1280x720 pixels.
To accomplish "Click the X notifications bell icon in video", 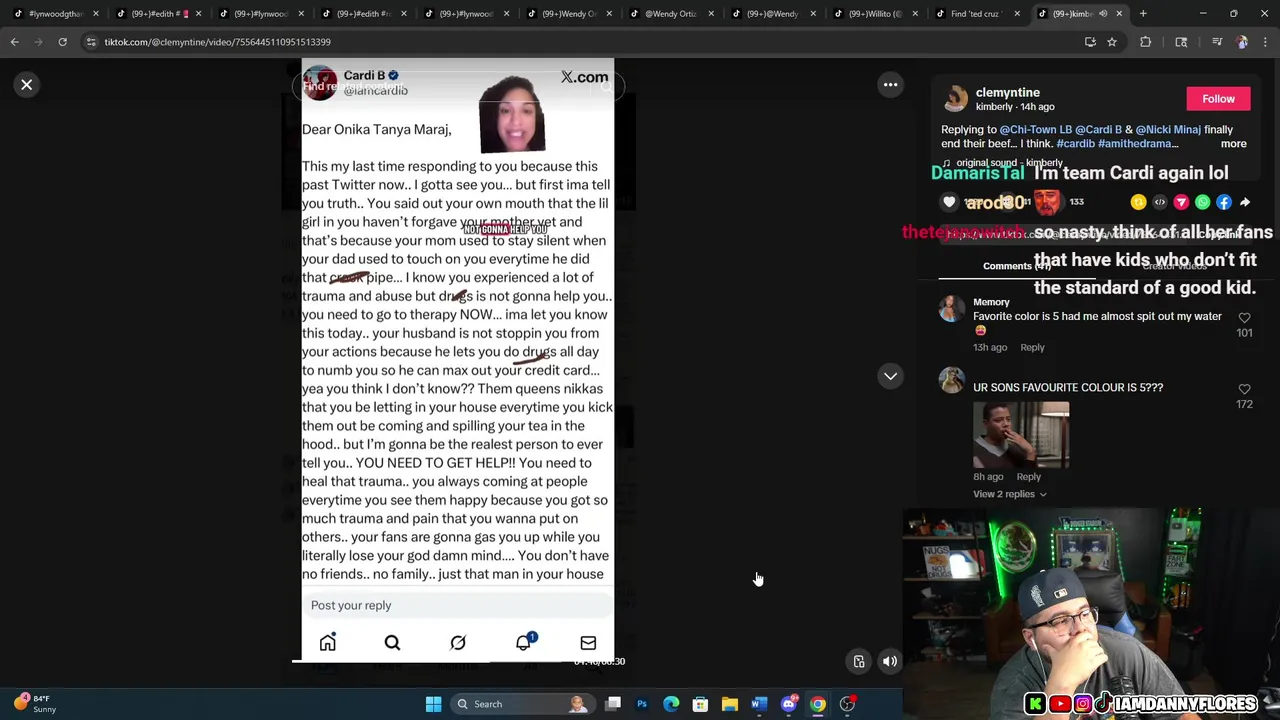I will (x=523, y=643).
